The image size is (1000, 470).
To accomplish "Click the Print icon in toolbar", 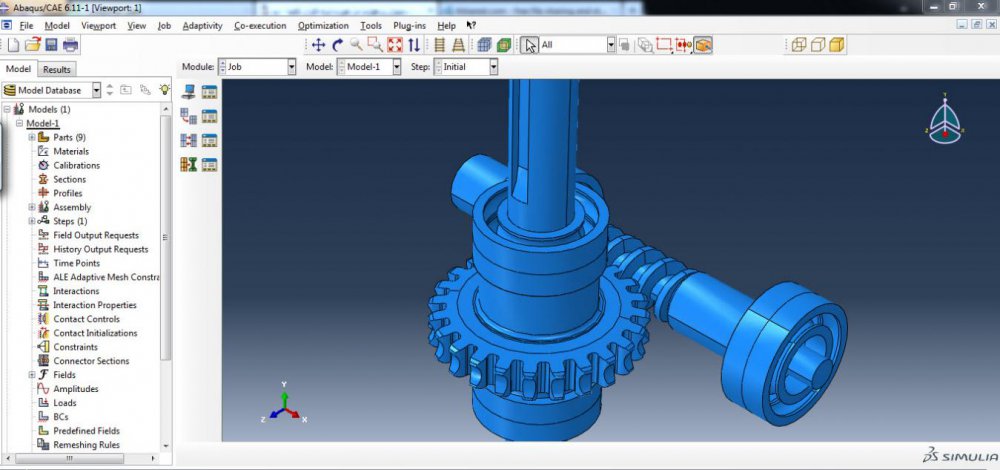I will tap(70, 45).
